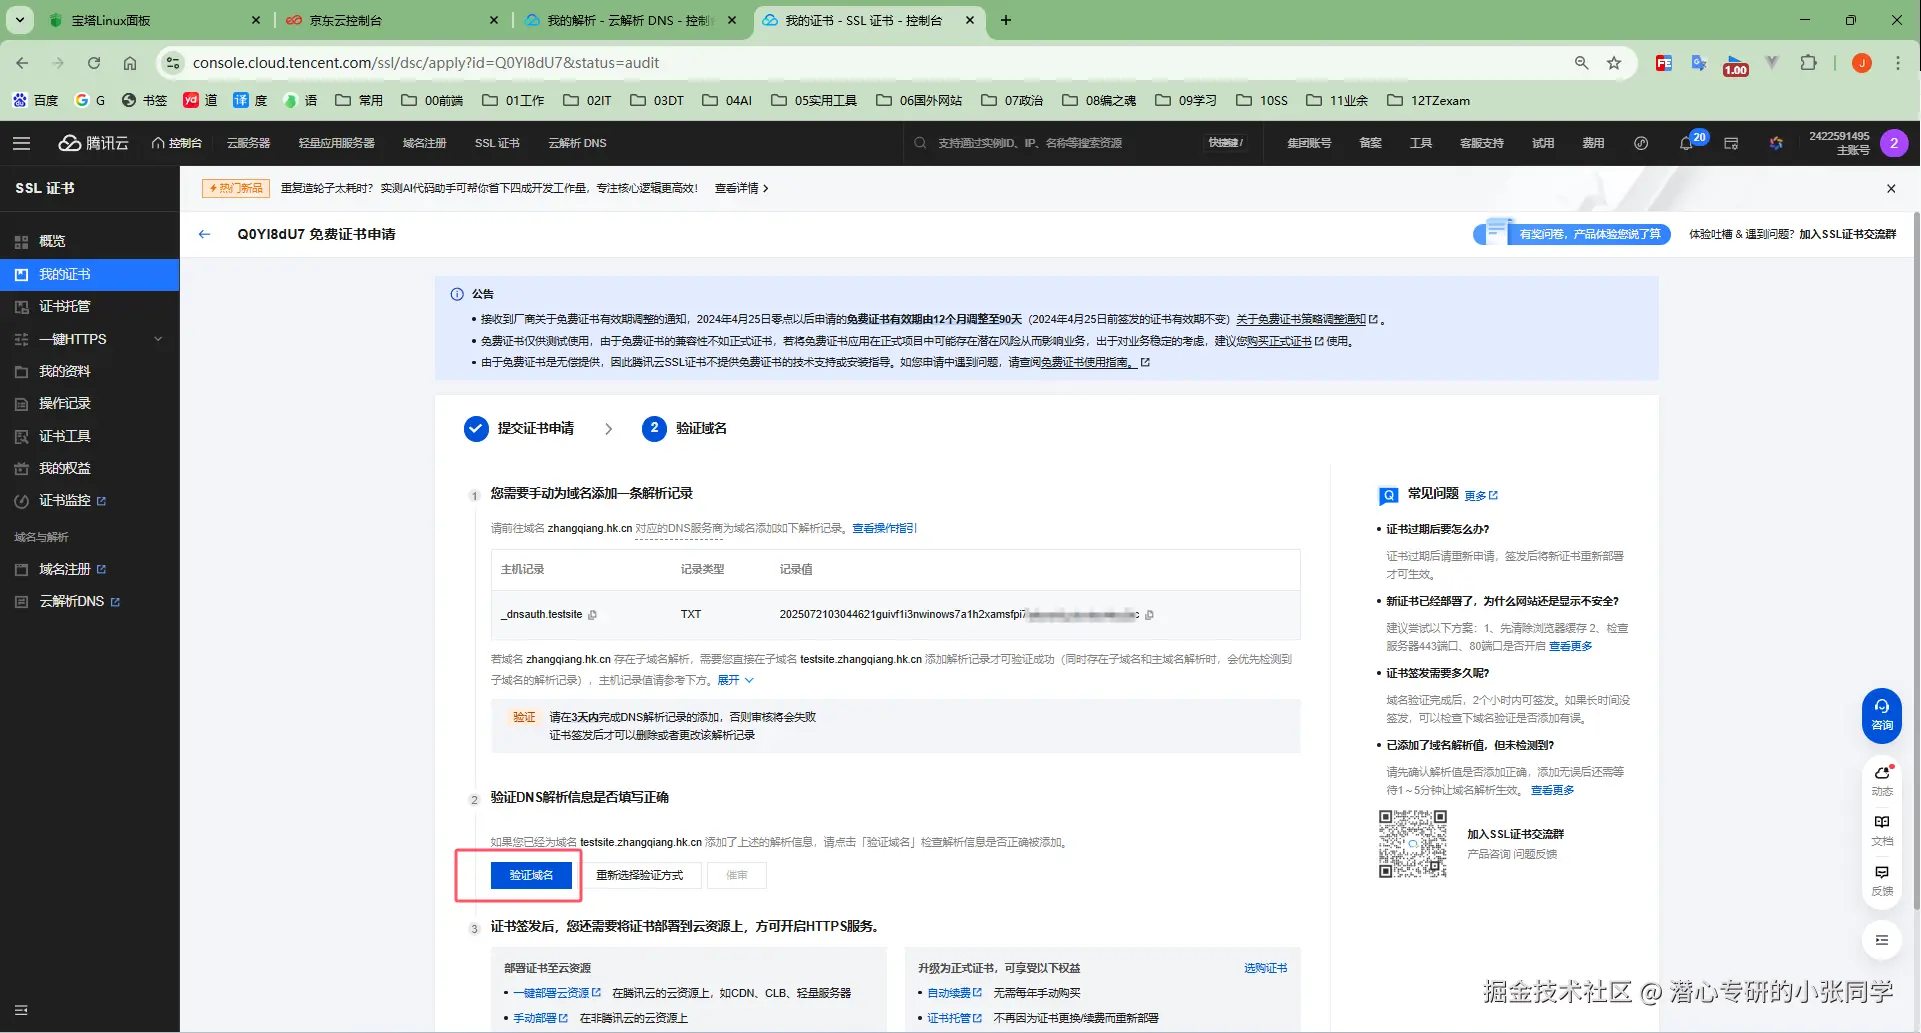Copy the _dnsauth.testsite host record
This screenshot has width=1921, height=1033.
point(592,615)
